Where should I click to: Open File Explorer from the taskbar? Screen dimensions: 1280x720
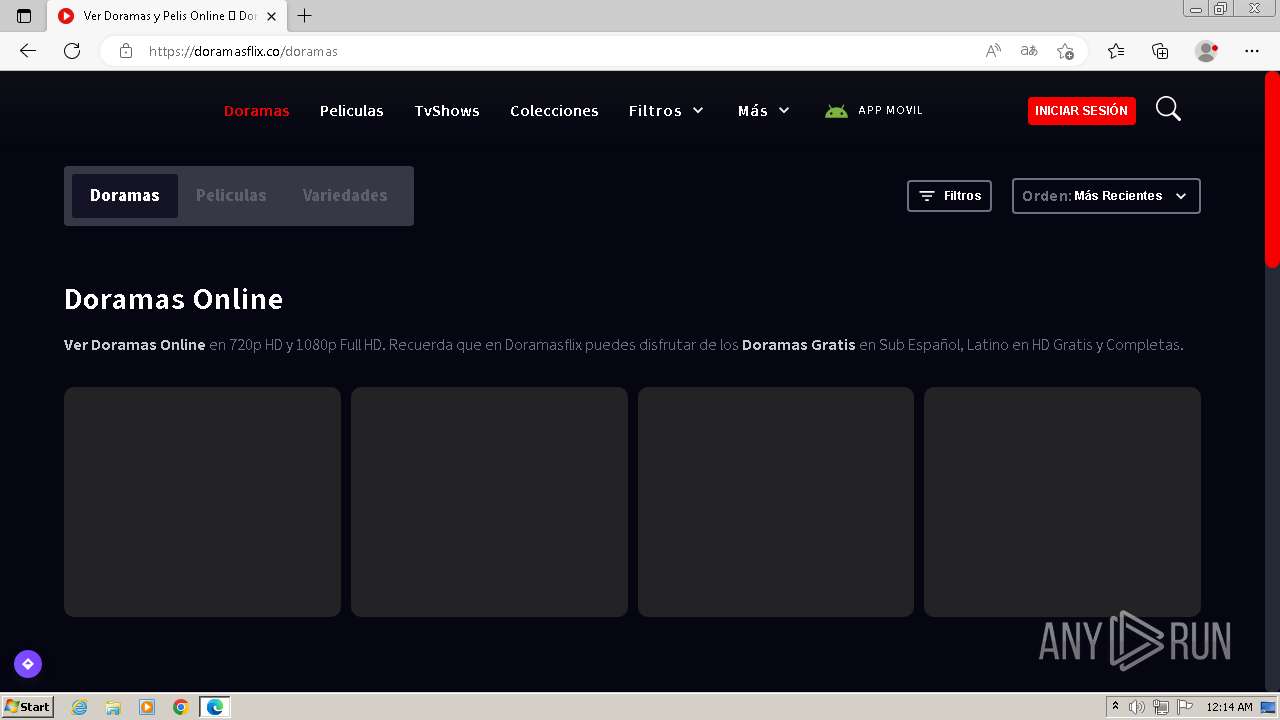pyautogui.click(x=113, y=707)
